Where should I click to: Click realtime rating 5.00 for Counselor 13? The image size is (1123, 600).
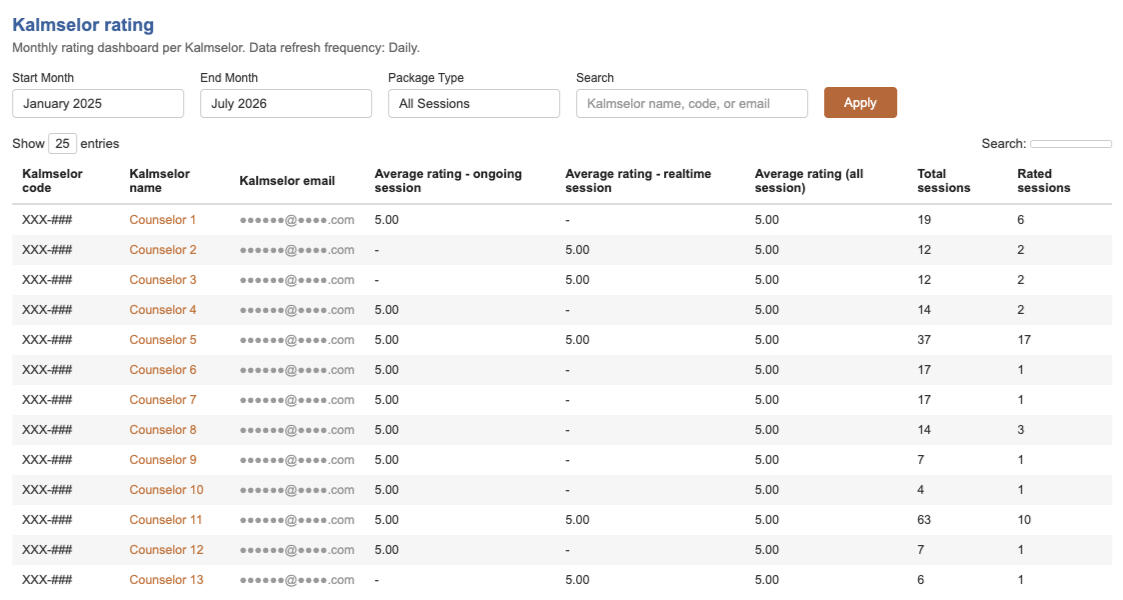pos(577,581)
